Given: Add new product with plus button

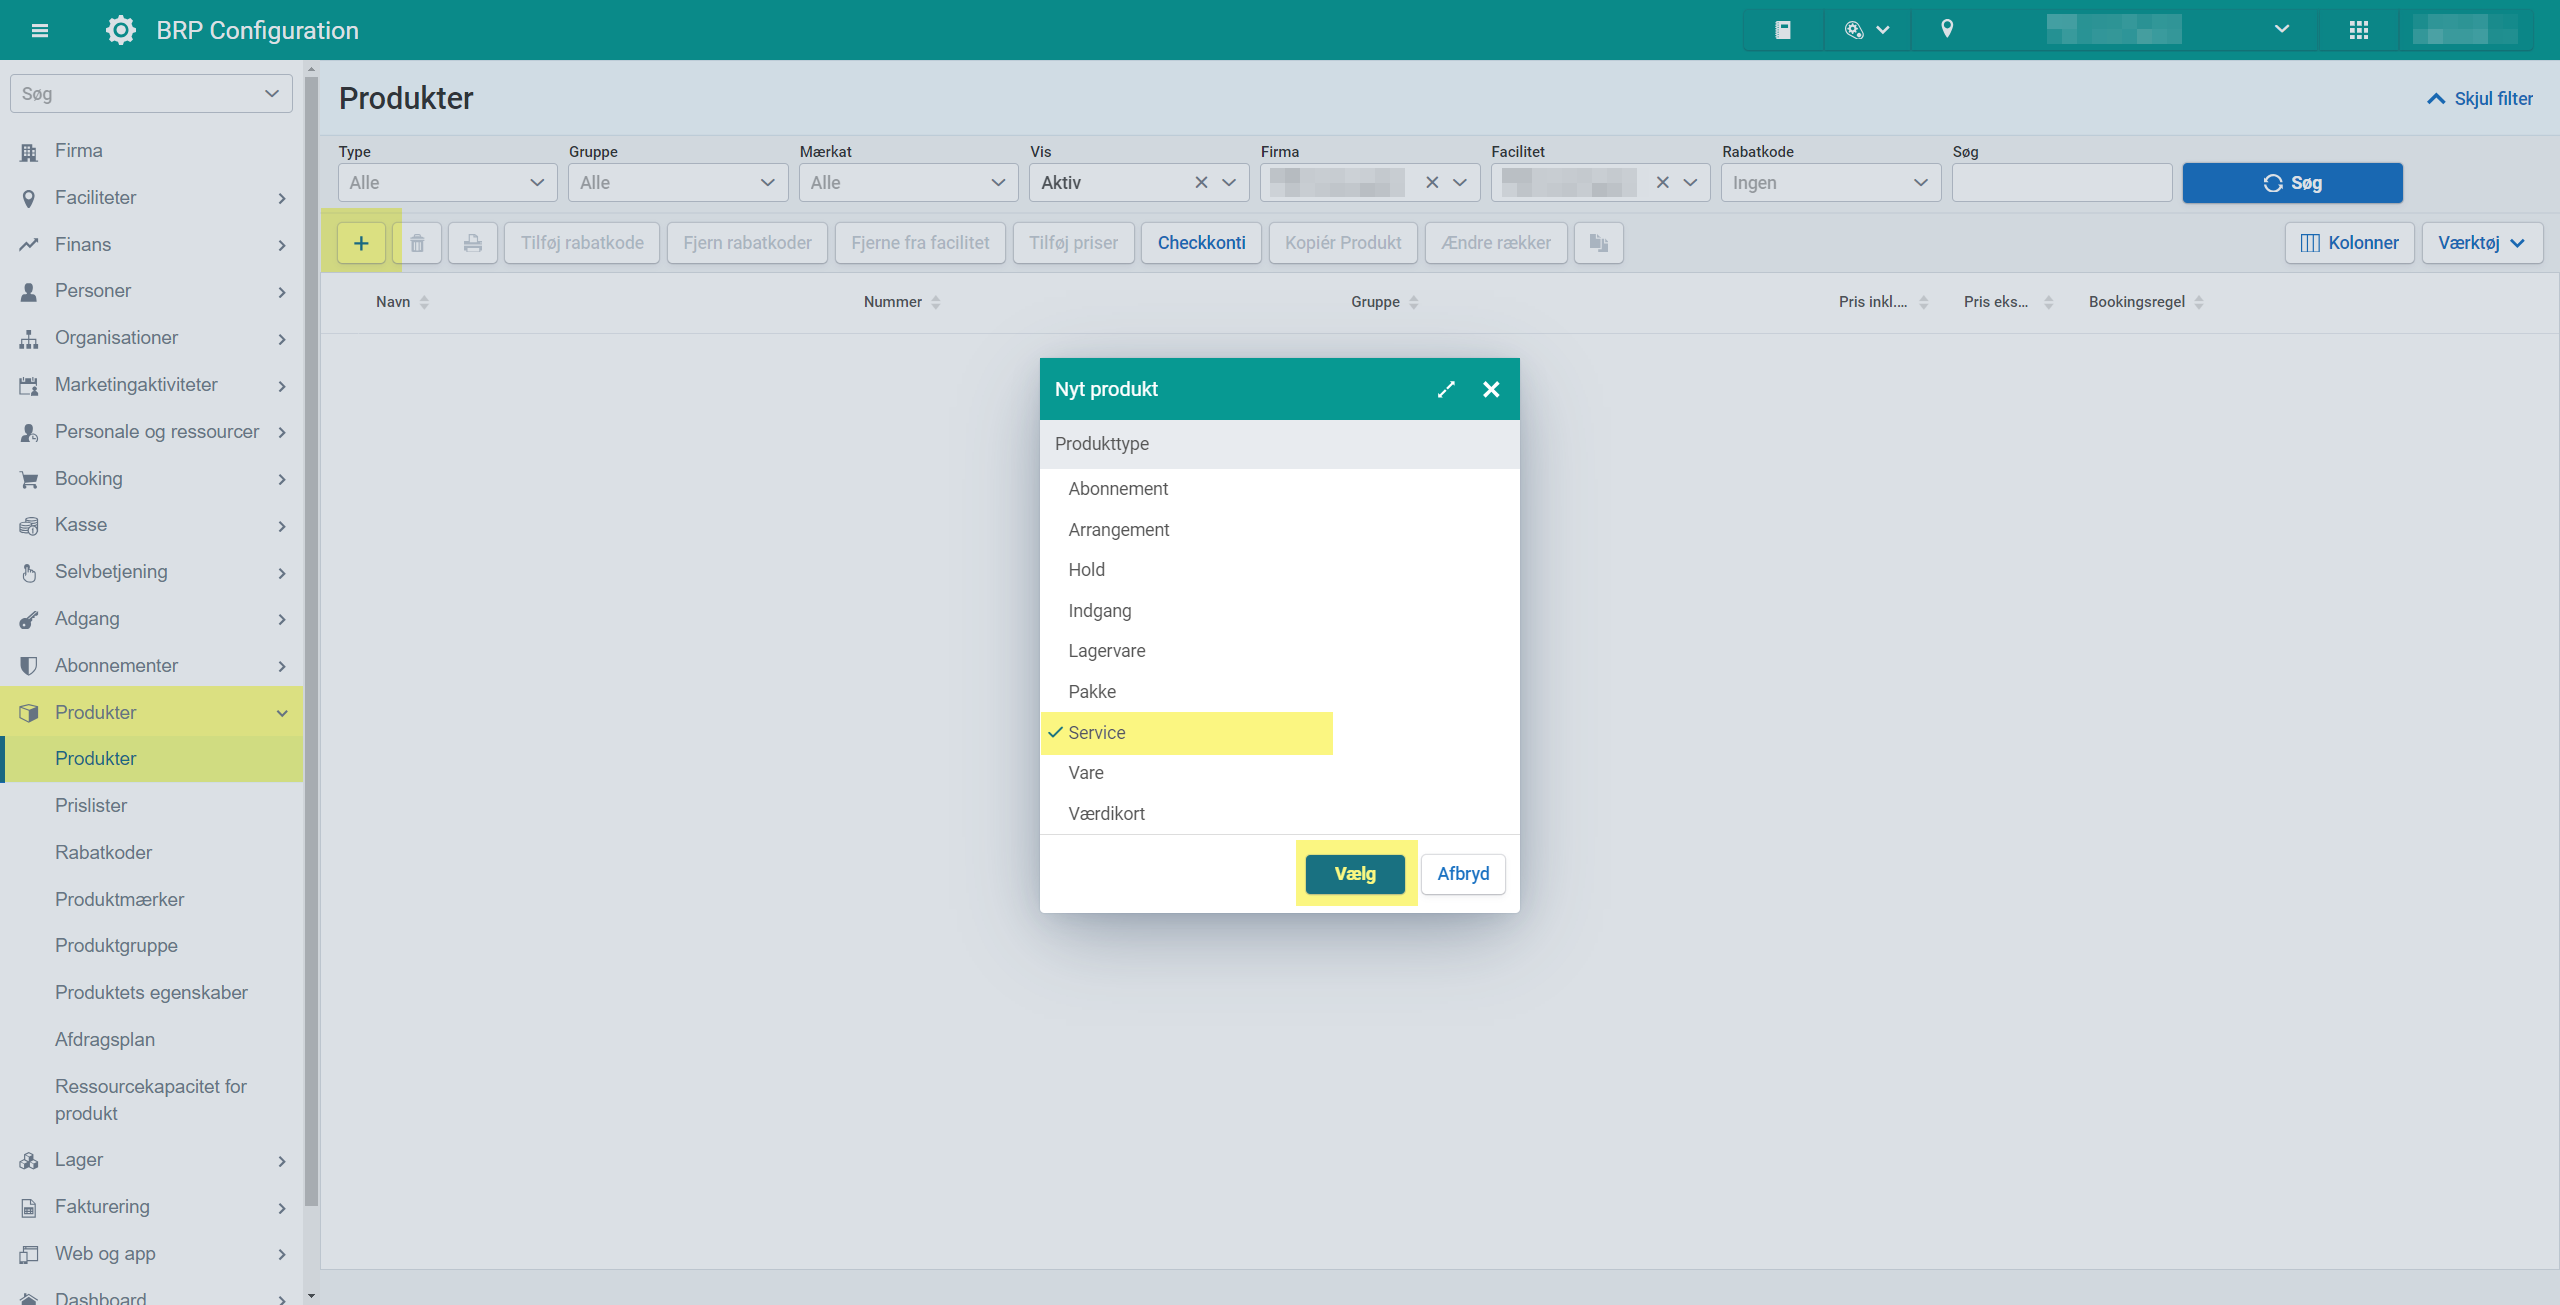Looking at the screenshot, I should (361, 243).
